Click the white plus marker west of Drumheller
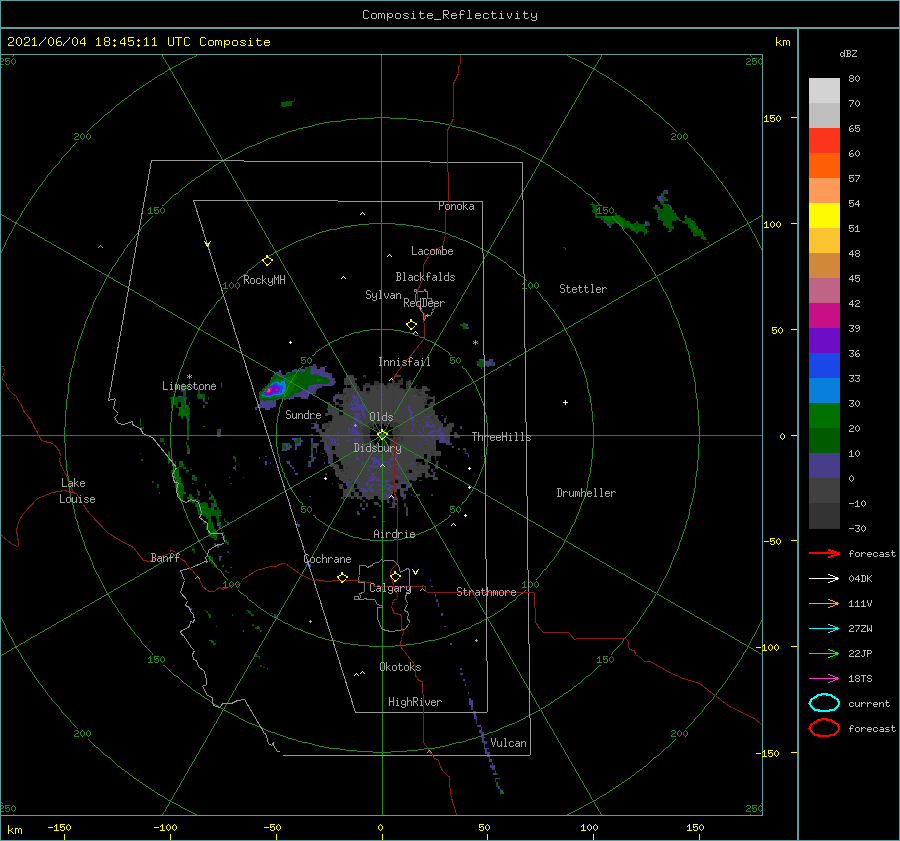The width and height of the screenshot is (900, 841). tap(565, 402)
